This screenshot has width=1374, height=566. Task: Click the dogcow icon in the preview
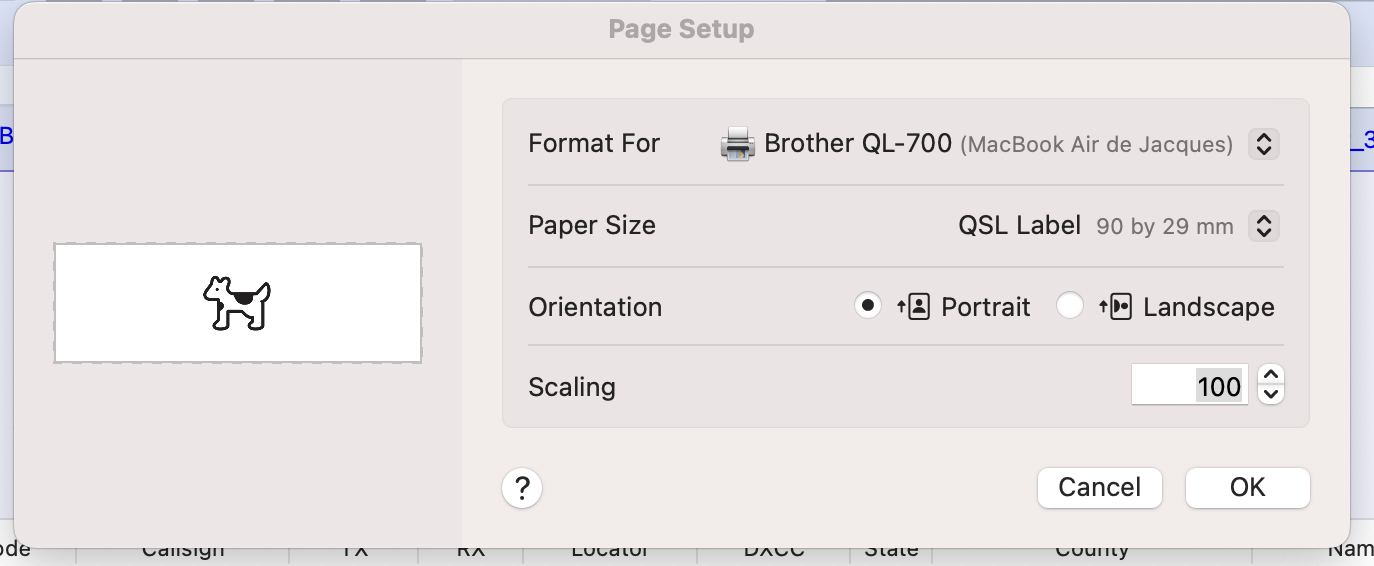237,303
